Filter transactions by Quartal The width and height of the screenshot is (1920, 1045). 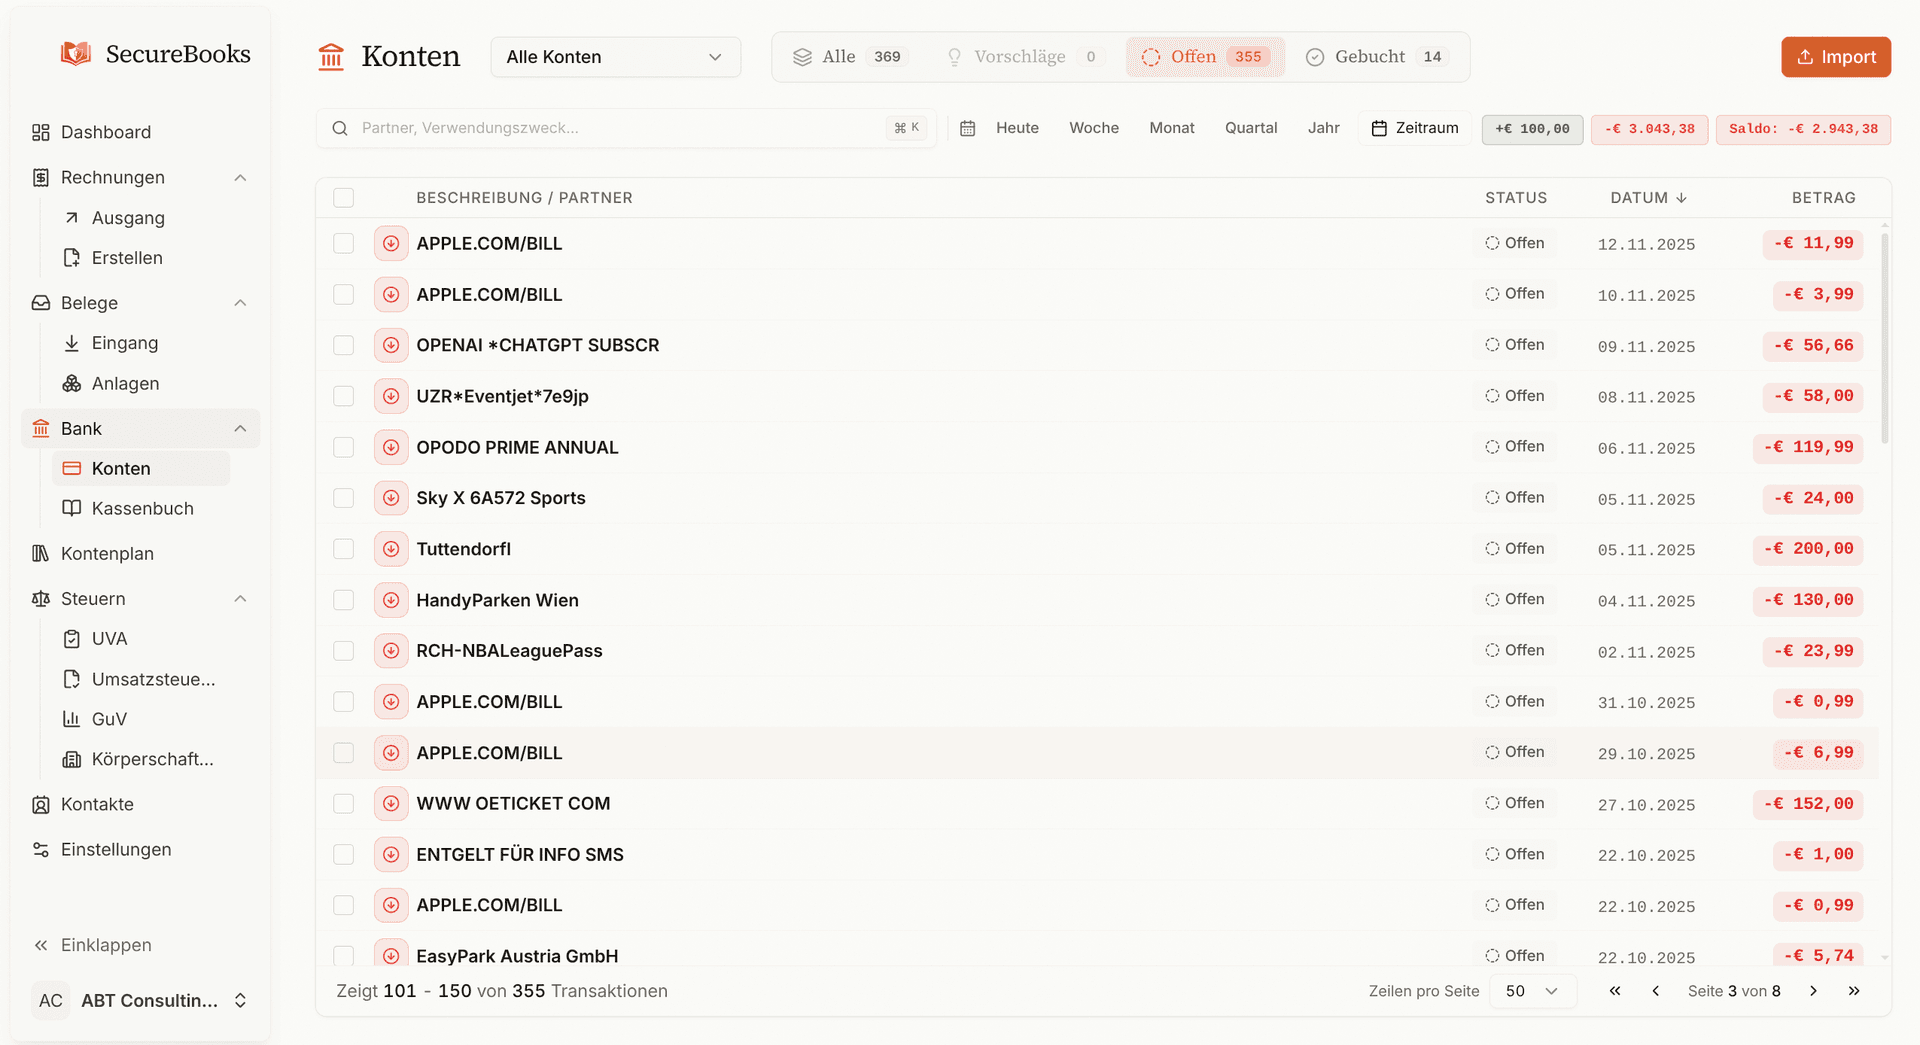click(1251, 128)
